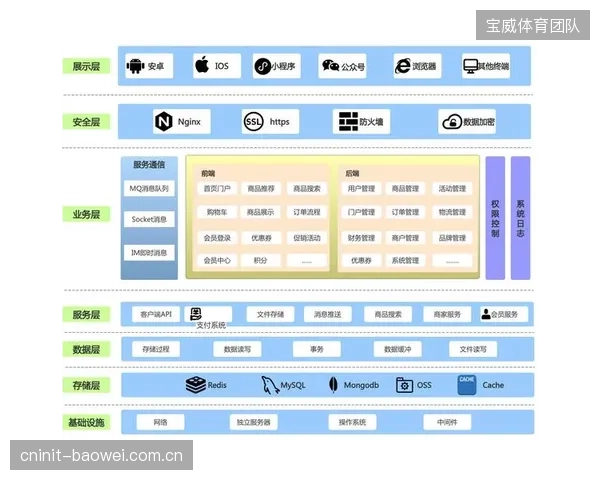Select the 会员登录 box
This screenshot has height=480, width=600.
coord(217,238)
